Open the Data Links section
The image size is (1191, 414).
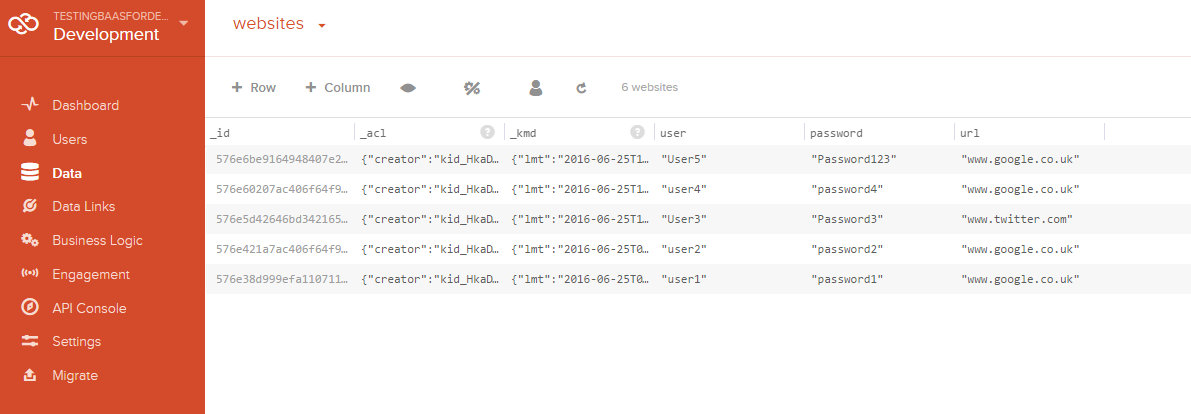coord(83,206)
